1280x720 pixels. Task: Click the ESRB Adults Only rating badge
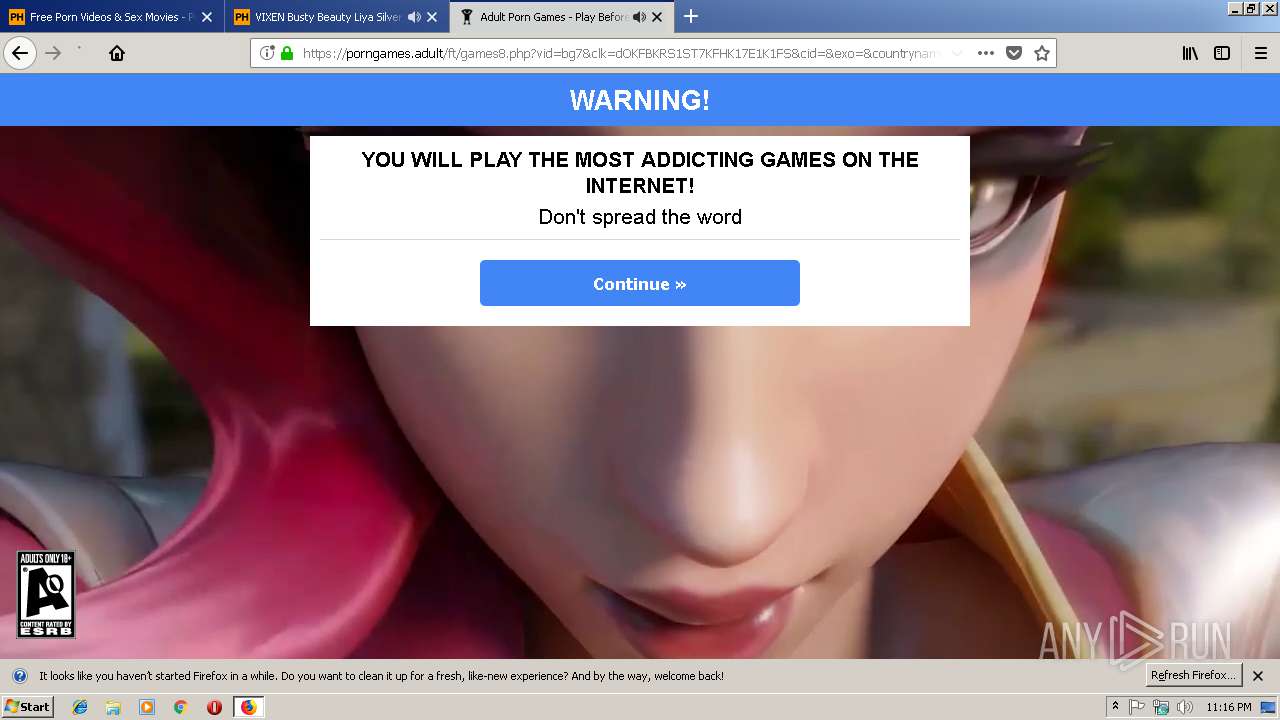click(x=46, y=594)
